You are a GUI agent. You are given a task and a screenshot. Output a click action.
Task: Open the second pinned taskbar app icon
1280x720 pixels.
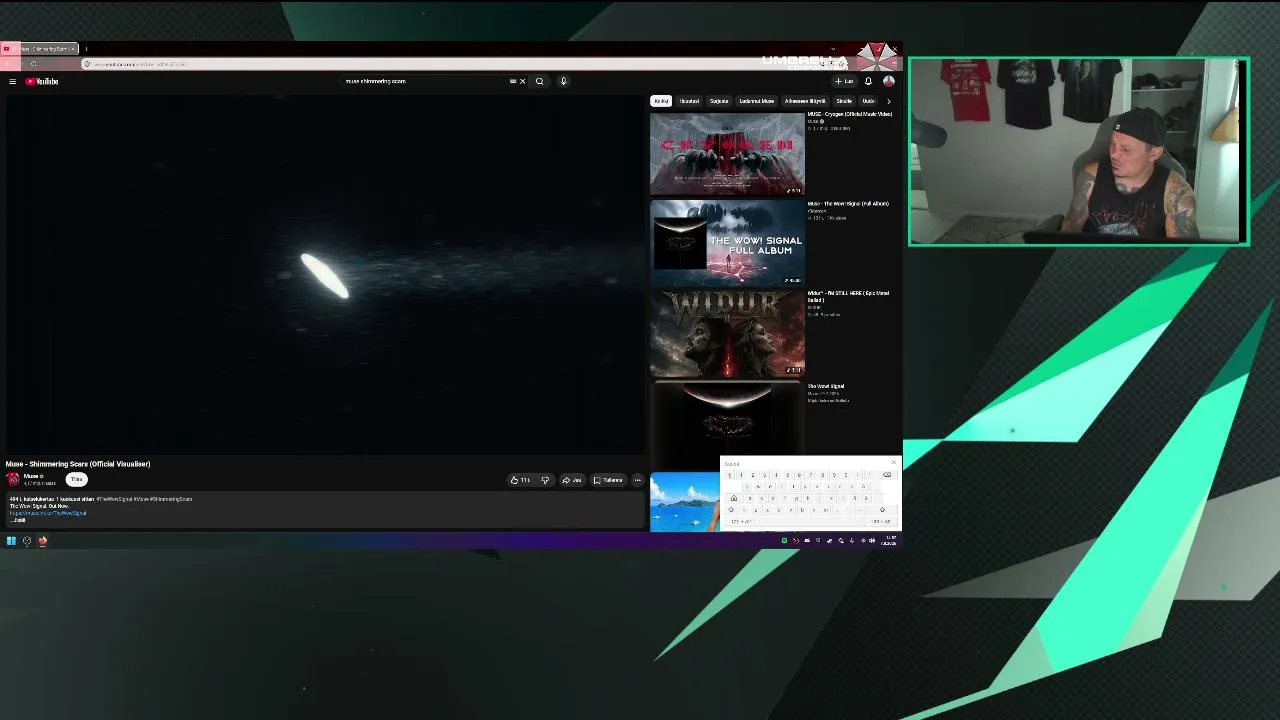click(x=27, y=541)
